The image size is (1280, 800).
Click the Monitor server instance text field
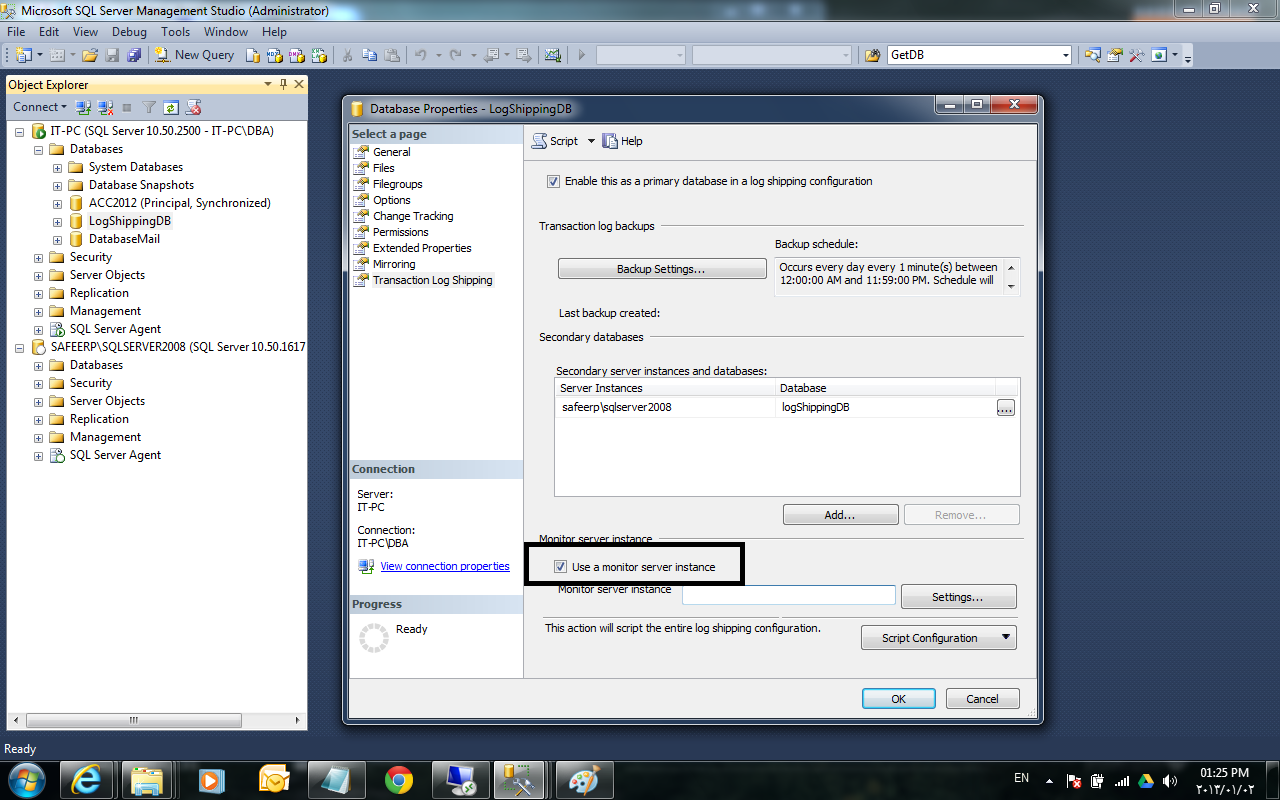pos(788,596)
